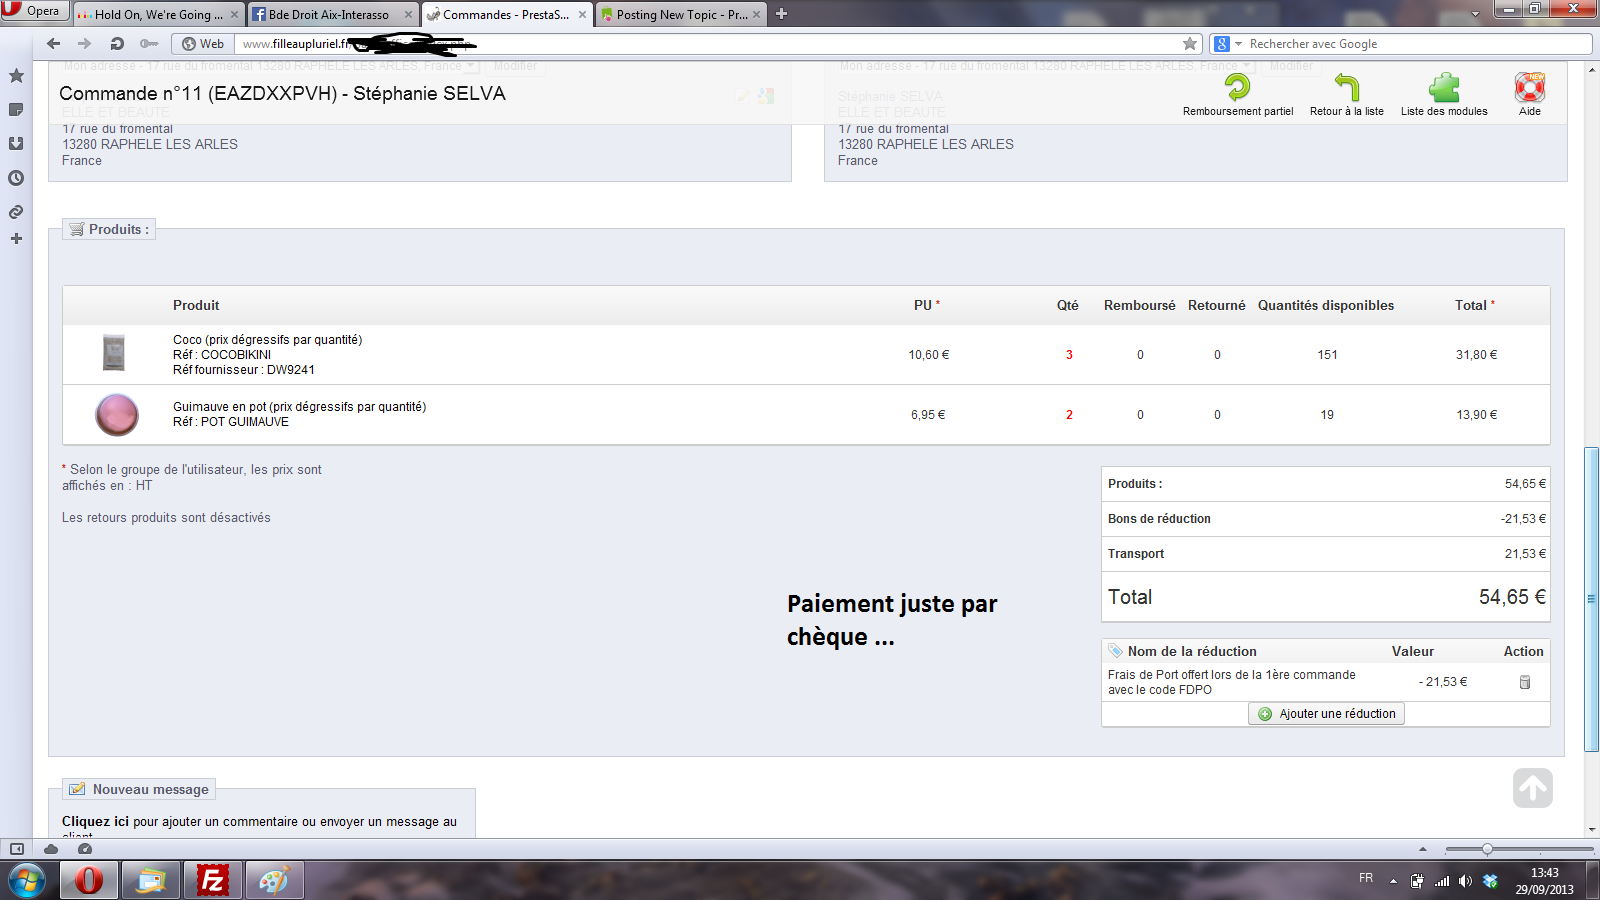Click Ajouter une réduction button
This screenshot has height=900, width=1600.
click(x=1326, y=713)
